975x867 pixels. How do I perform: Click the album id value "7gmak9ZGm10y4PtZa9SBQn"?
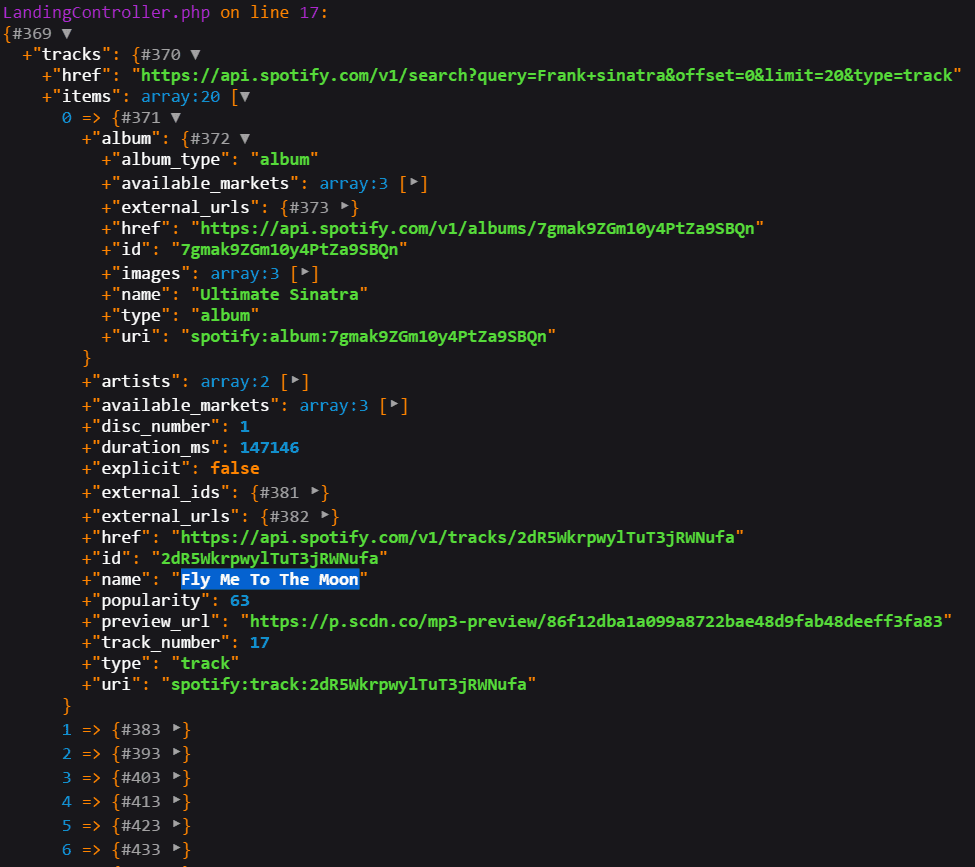pyautogui.click(x=289, y=250)
